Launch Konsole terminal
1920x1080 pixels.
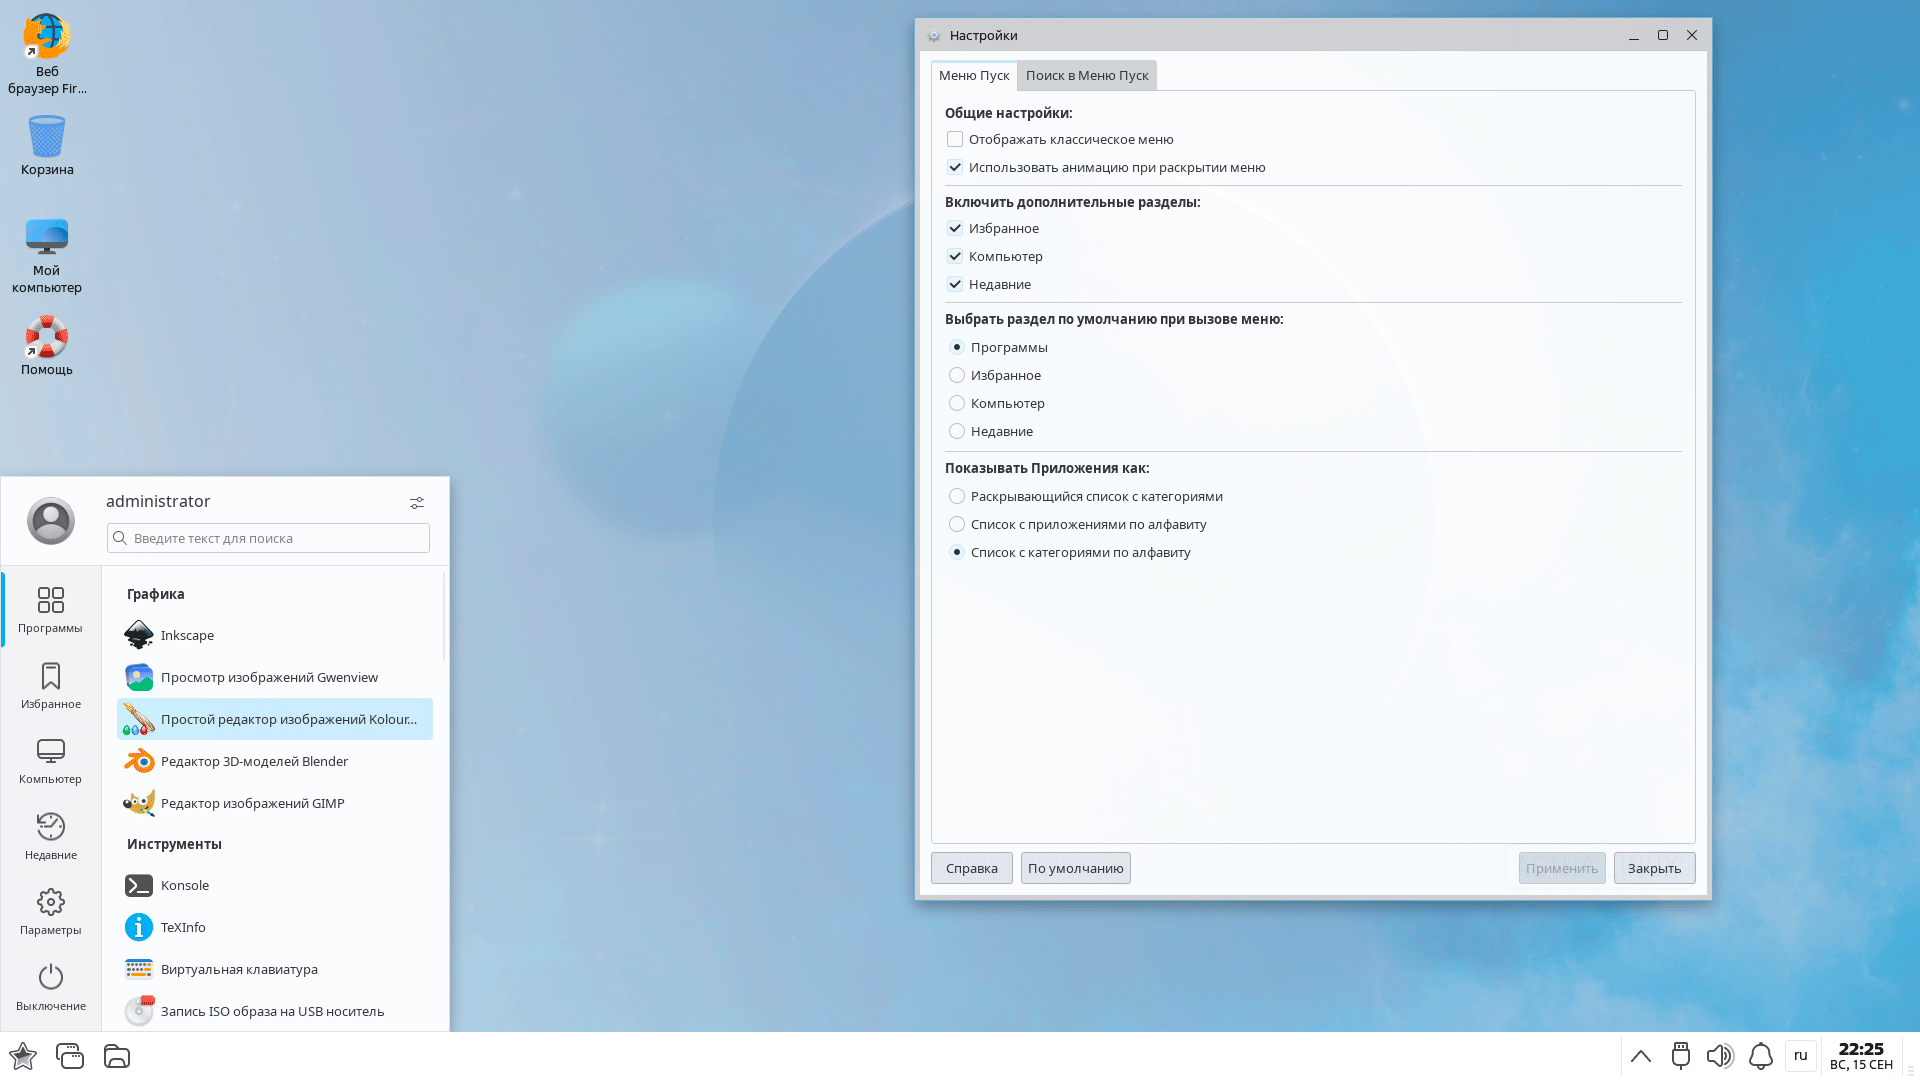click(185, 886)
